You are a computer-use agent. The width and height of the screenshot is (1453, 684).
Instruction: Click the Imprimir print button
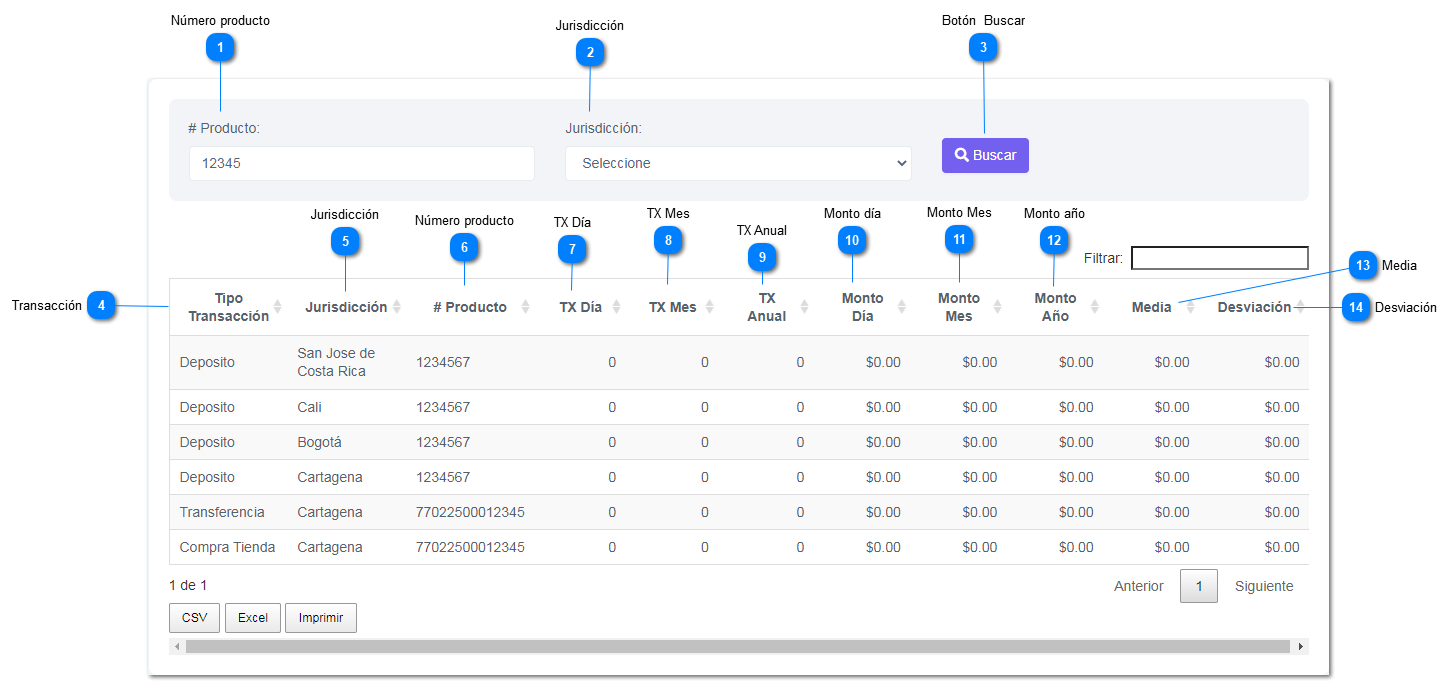click(321, 618)
